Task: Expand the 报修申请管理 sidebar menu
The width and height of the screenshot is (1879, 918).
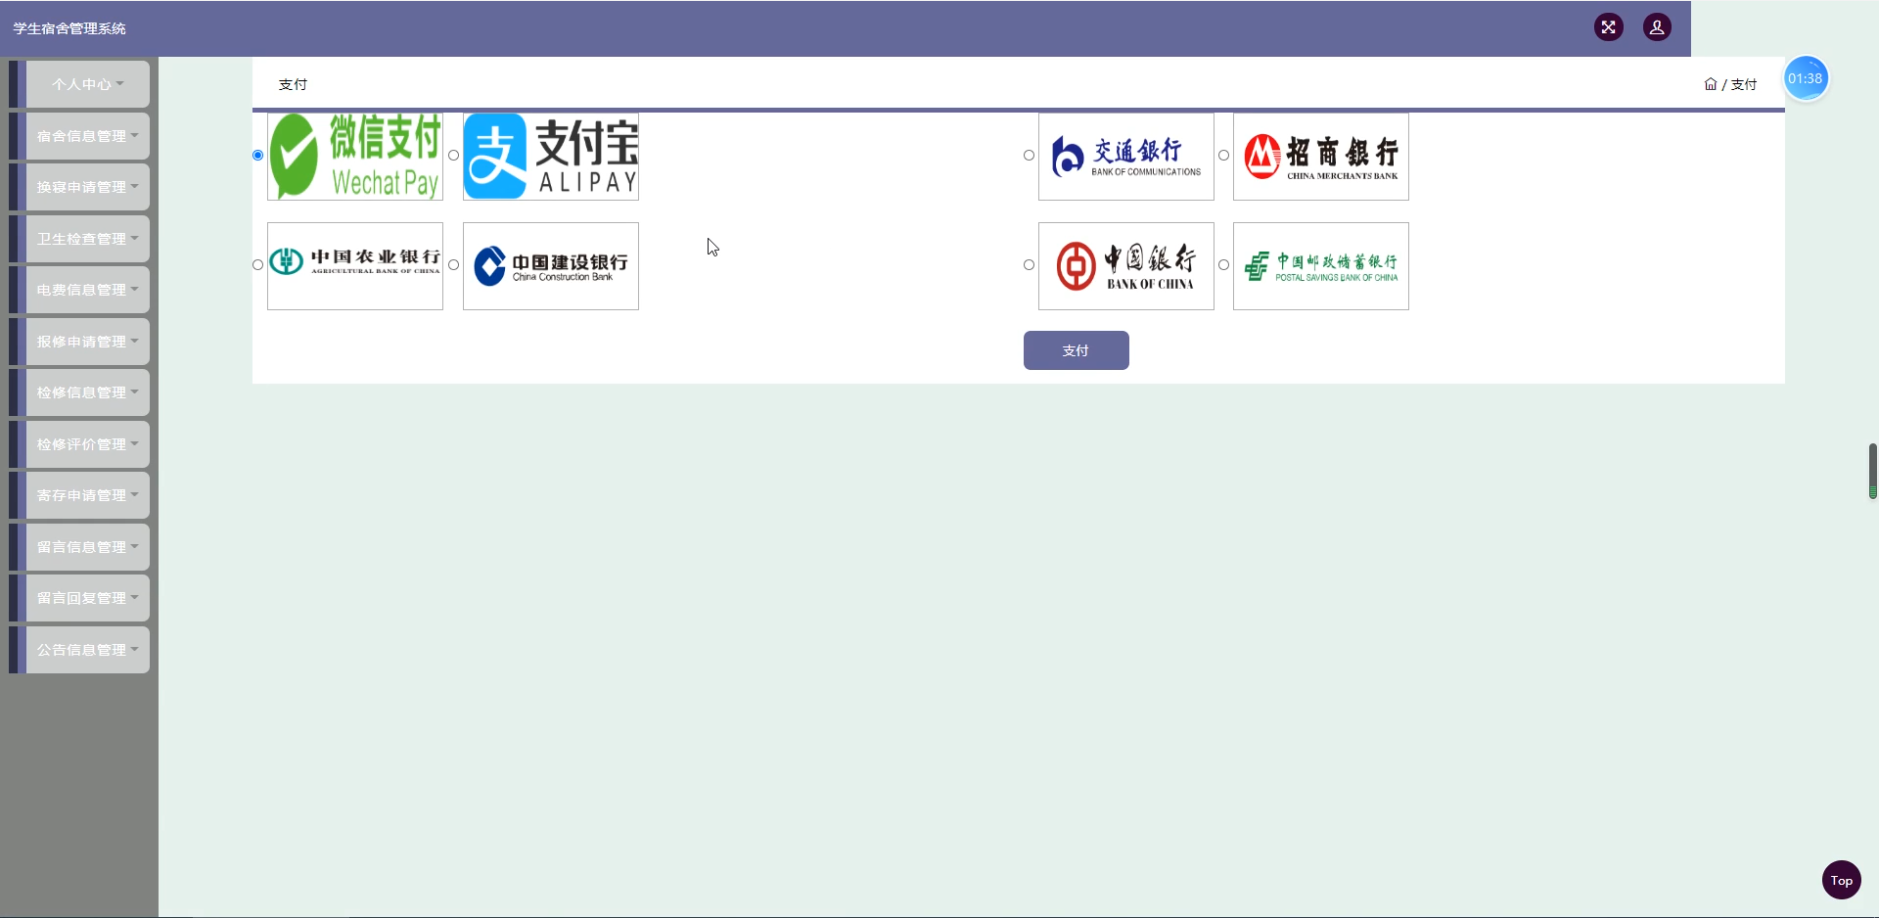Action: click(x=88, y=341)
